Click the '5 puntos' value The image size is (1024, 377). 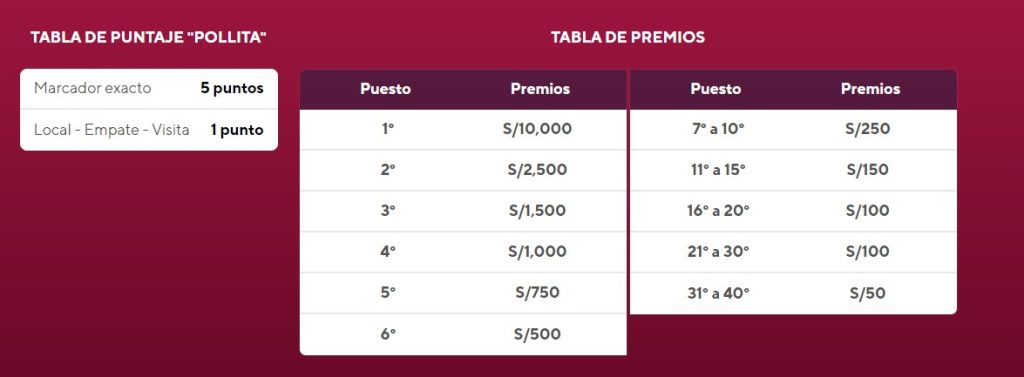click(x=232, y=88)
